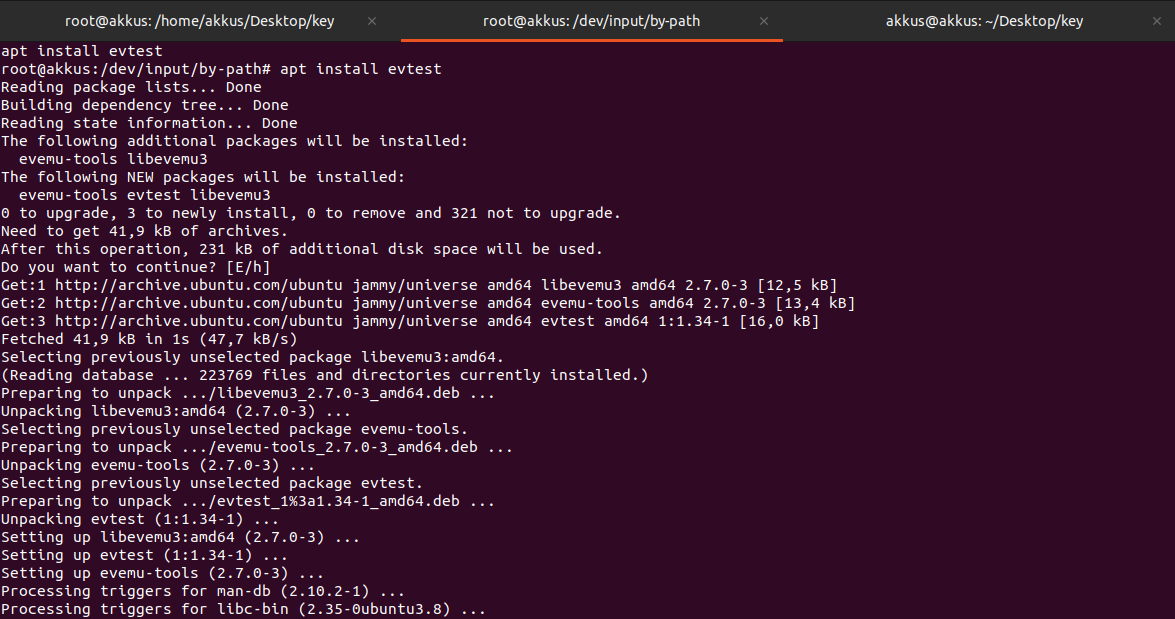
Task: Click the 'Reading package lists... Done' line
Action: click(131, 87)
